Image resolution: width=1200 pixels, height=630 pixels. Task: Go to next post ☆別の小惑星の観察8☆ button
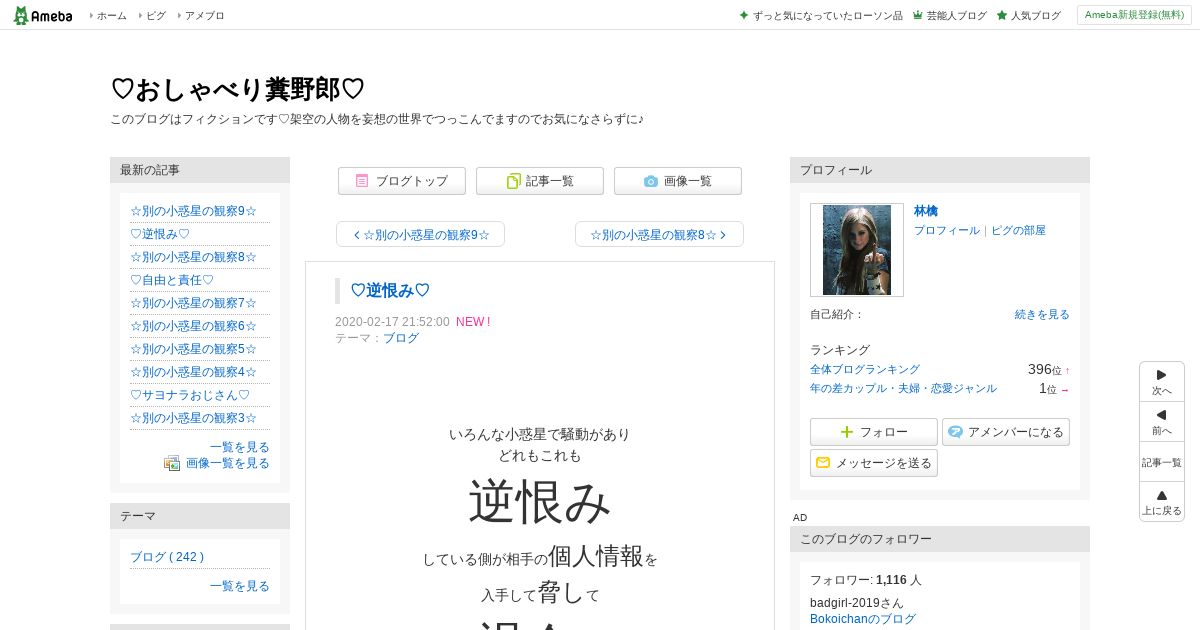tap(659, 234)
